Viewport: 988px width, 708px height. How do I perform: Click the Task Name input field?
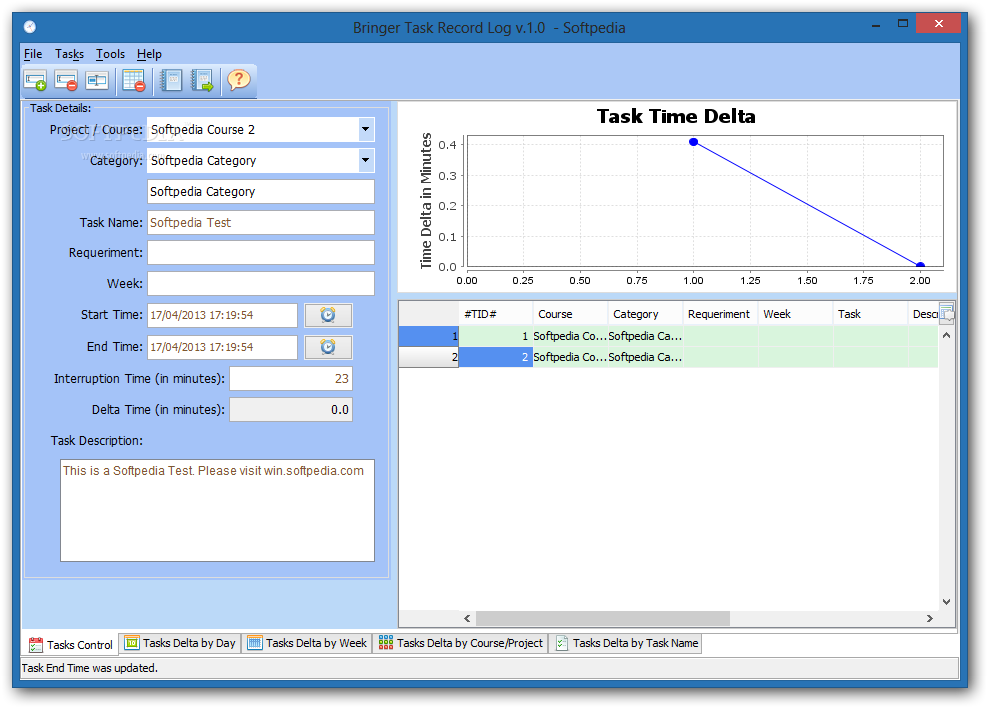261,222
